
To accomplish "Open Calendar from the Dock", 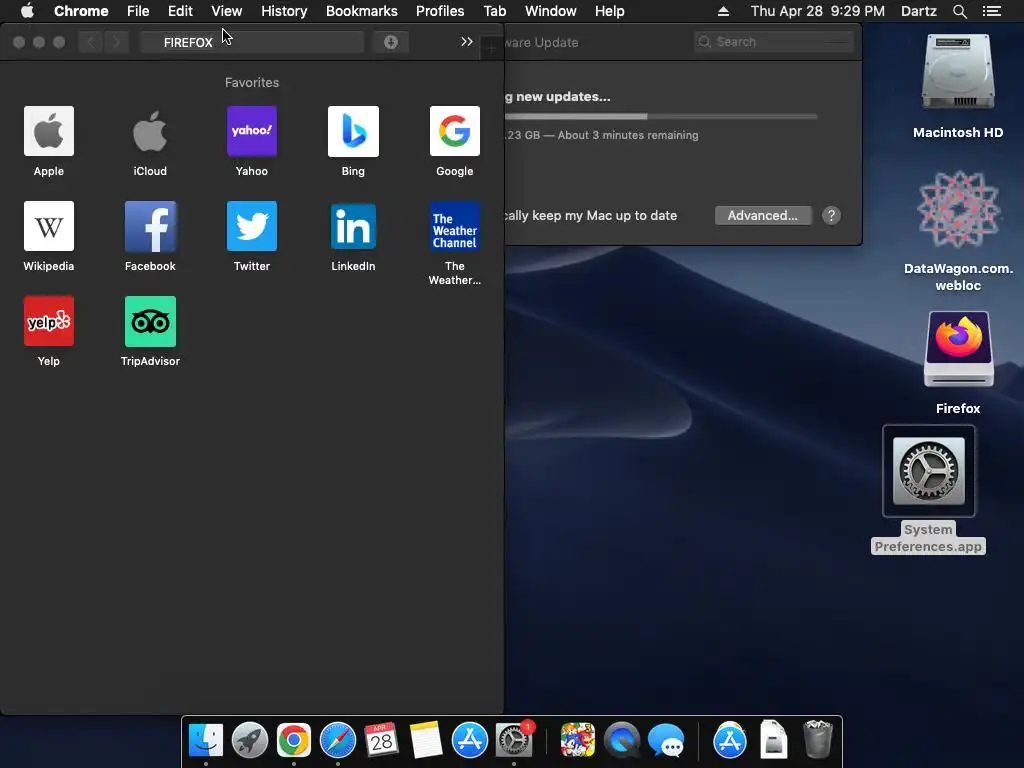I will 381,741.
